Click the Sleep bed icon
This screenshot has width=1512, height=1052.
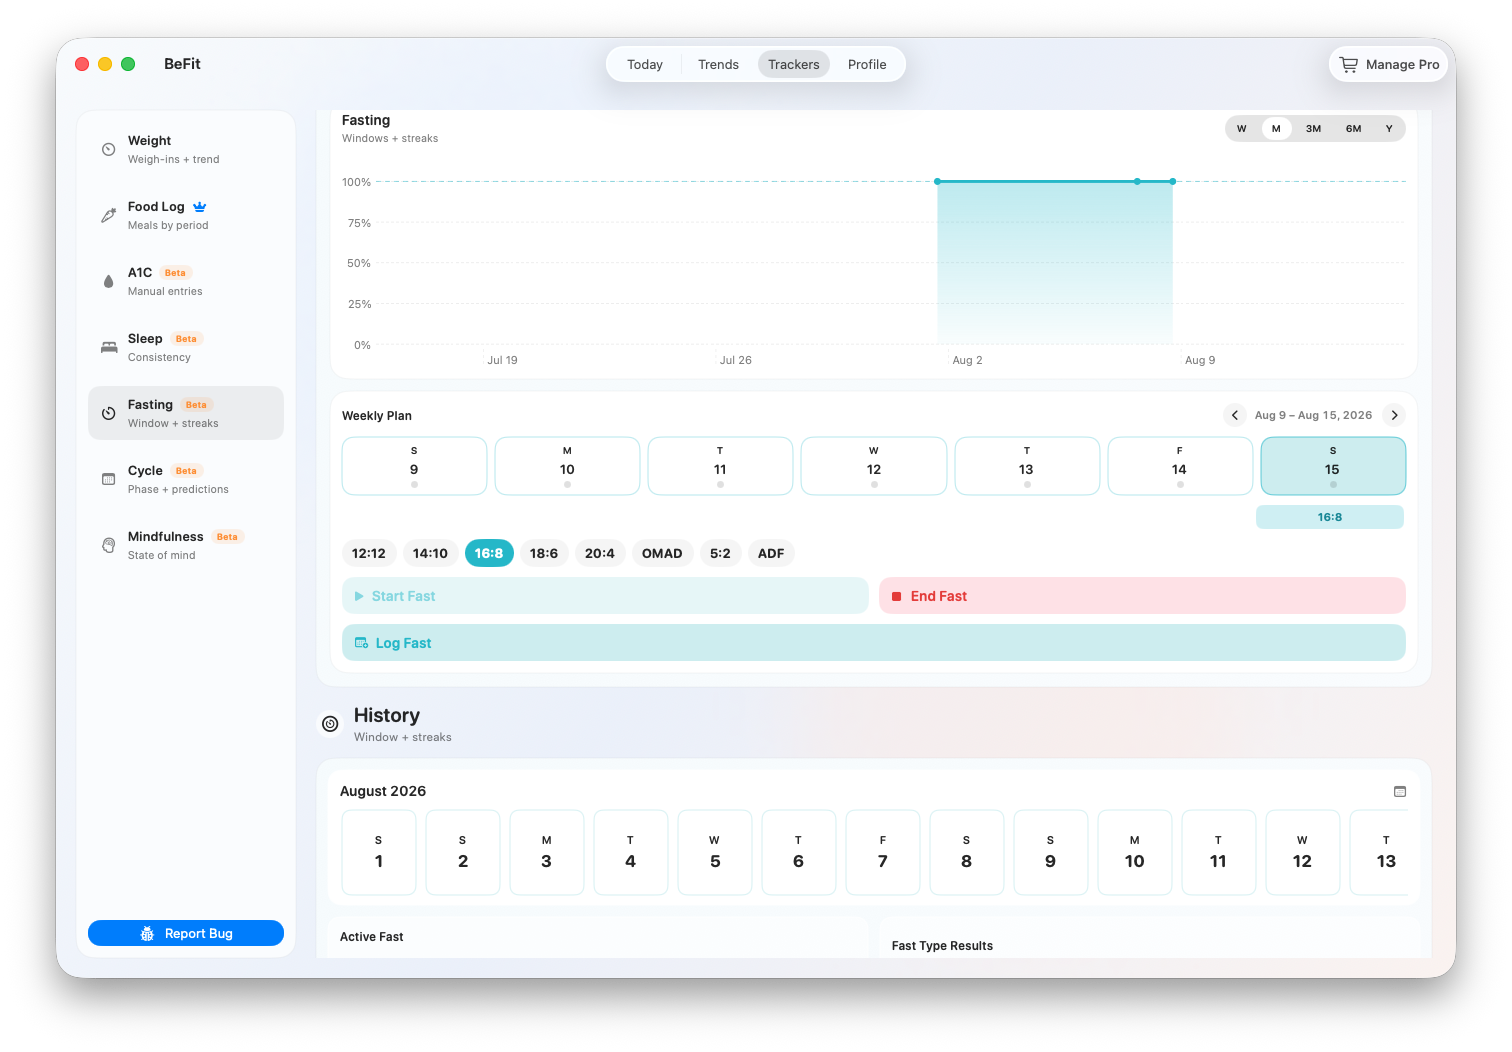(109, 347)
